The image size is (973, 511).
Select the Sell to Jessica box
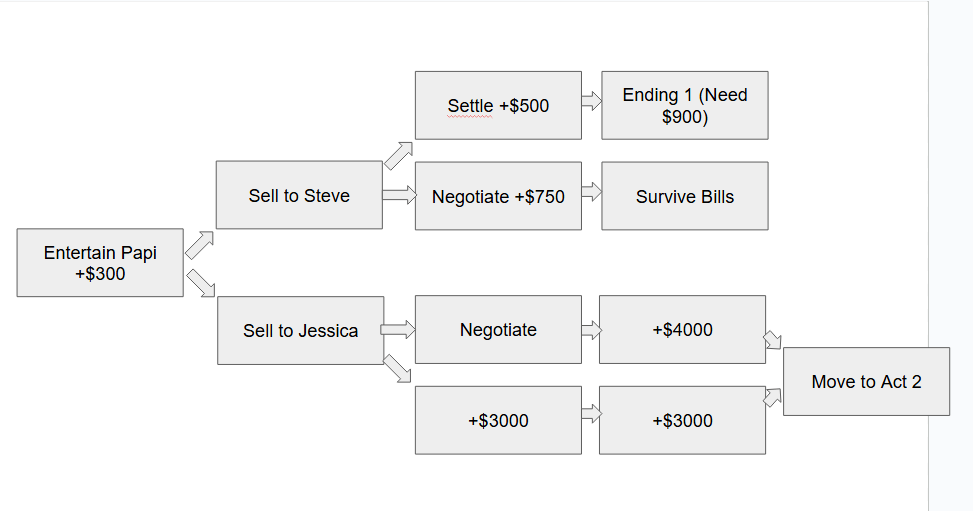pyautogui.click(x=300, y=330)
